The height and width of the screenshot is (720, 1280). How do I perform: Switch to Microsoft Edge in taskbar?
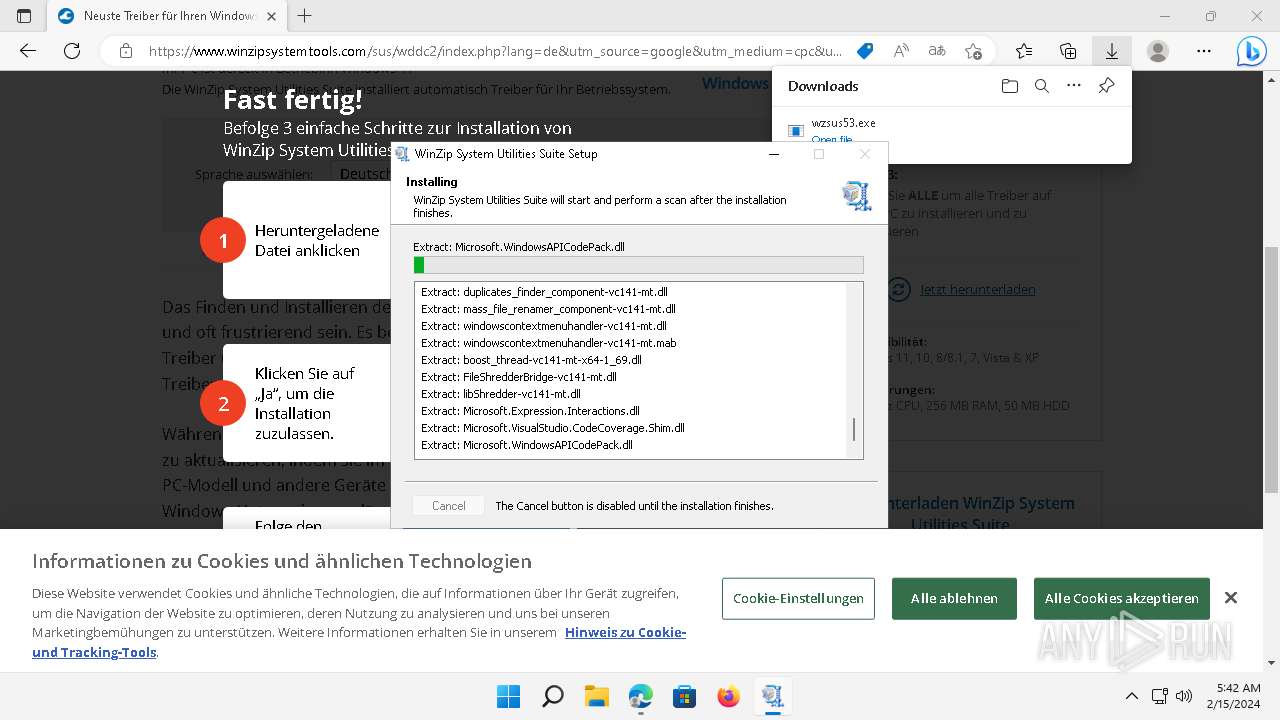tap(640, 696)
